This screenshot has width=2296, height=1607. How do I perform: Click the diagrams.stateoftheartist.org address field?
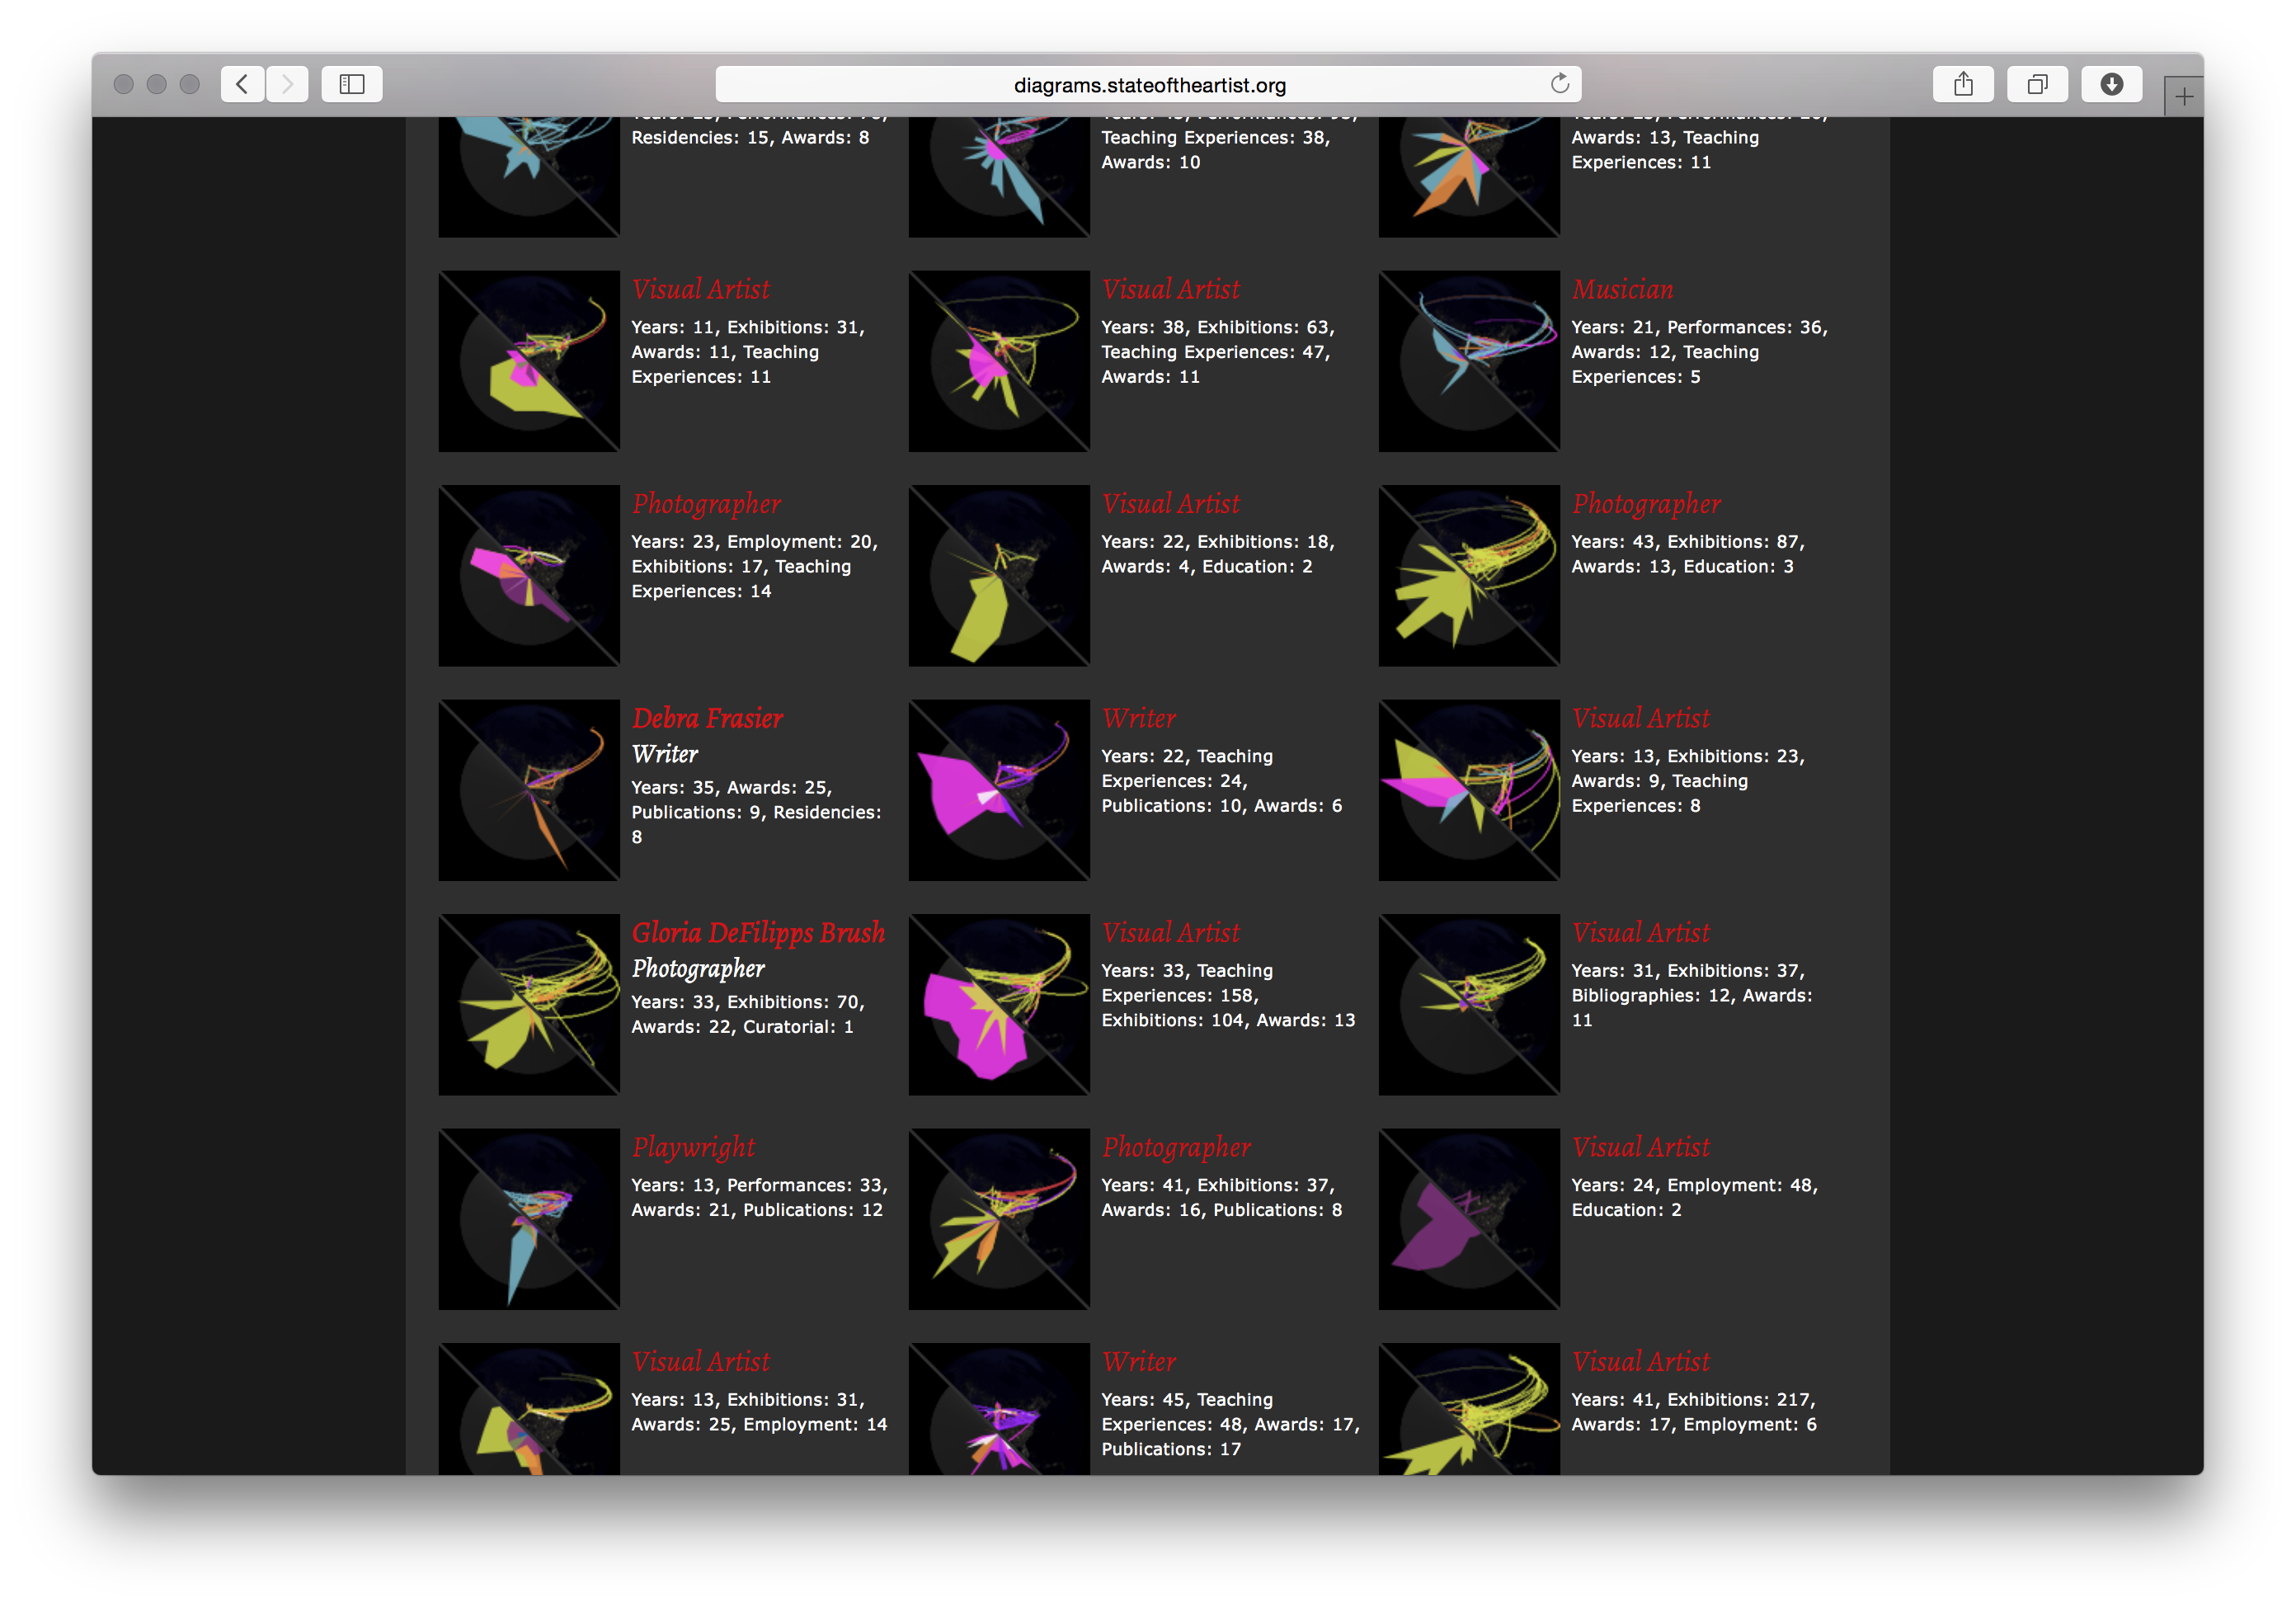pos(1148,85)
